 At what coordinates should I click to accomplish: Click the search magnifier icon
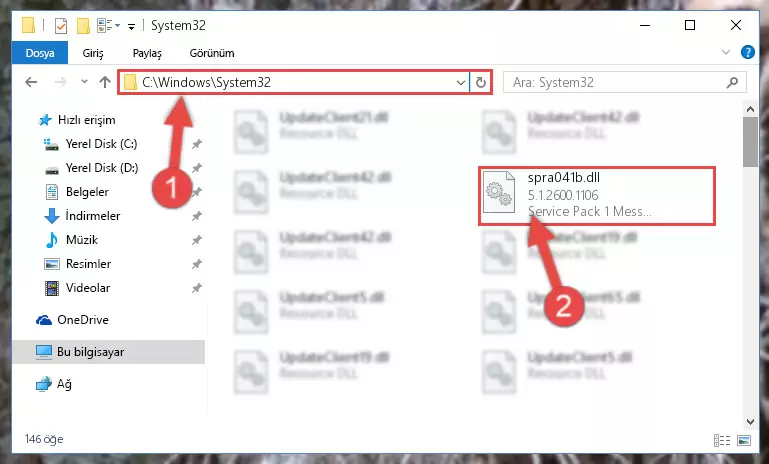[x=732, y=82]
